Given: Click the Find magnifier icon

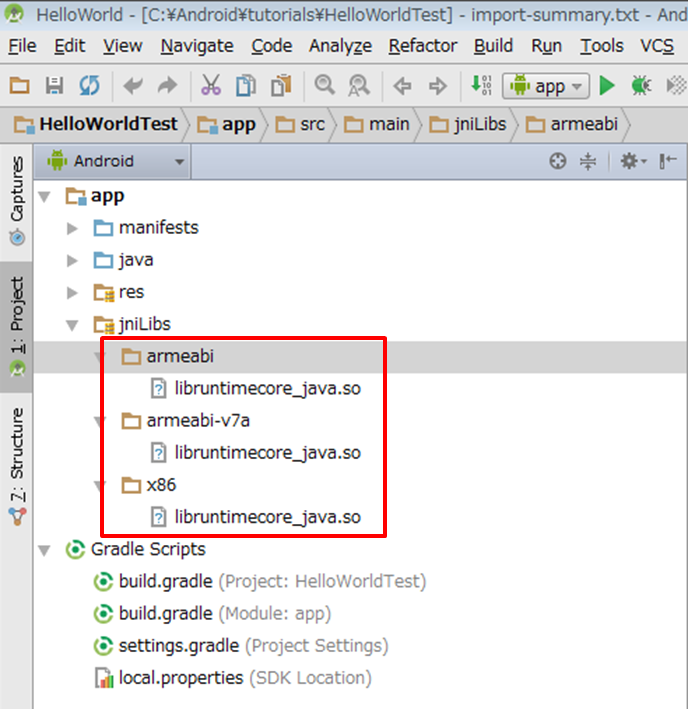Looking at the screenshot, I should pyautogui.click(x=324, y=85).
